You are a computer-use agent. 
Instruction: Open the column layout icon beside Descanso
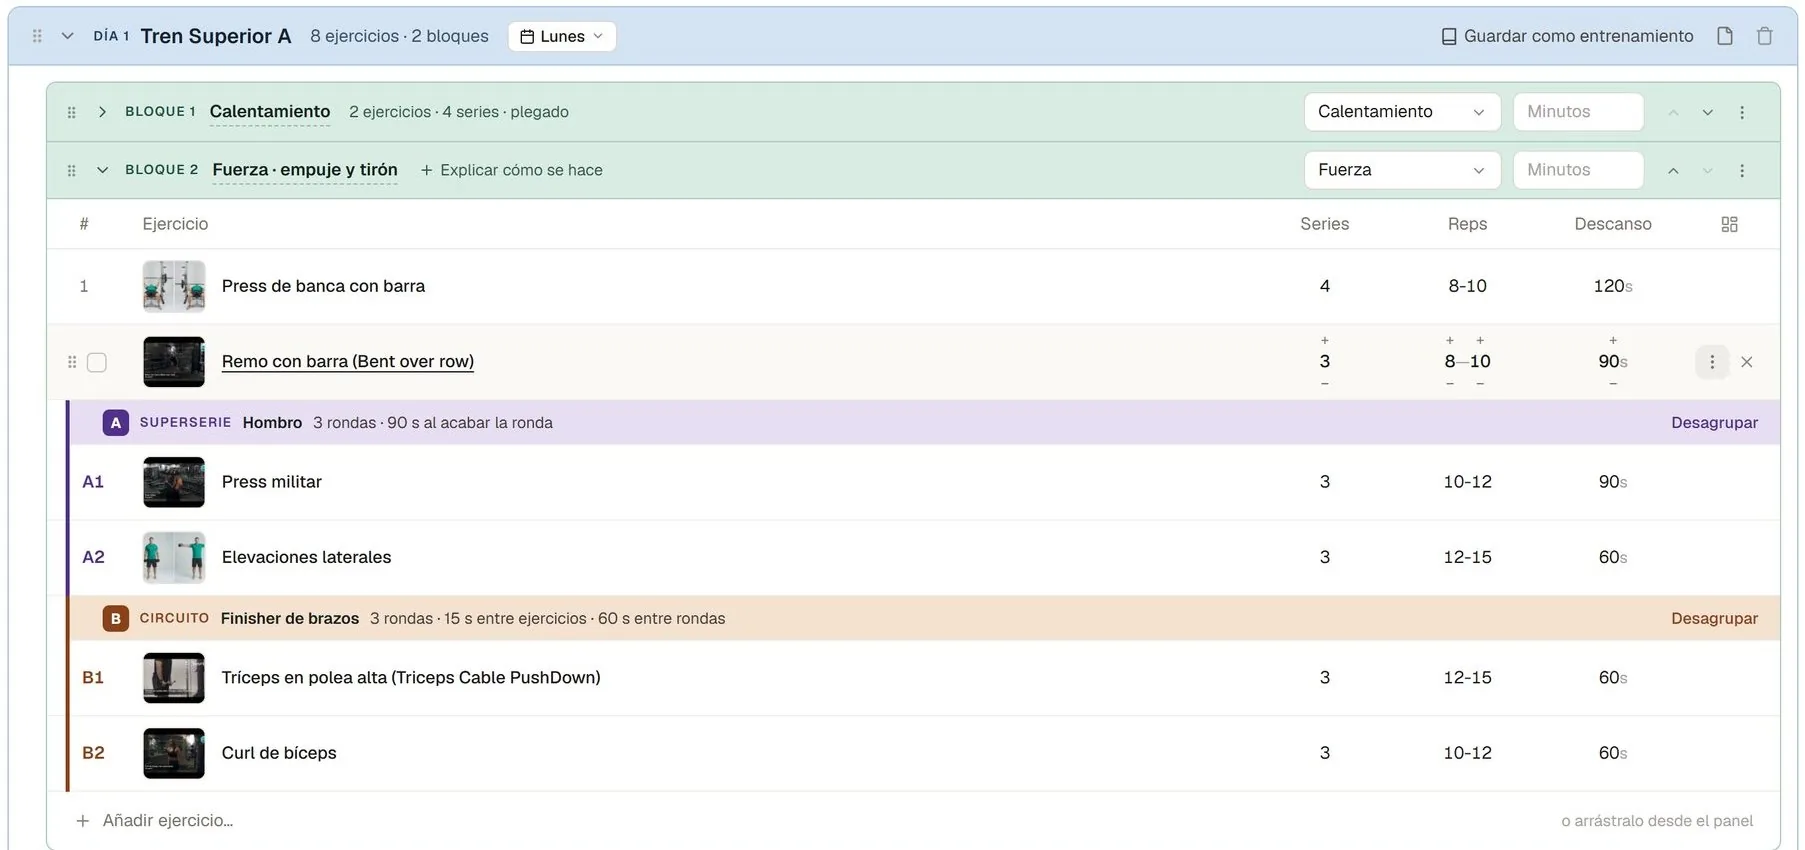pyautogui.click(x=1730, y=224)
